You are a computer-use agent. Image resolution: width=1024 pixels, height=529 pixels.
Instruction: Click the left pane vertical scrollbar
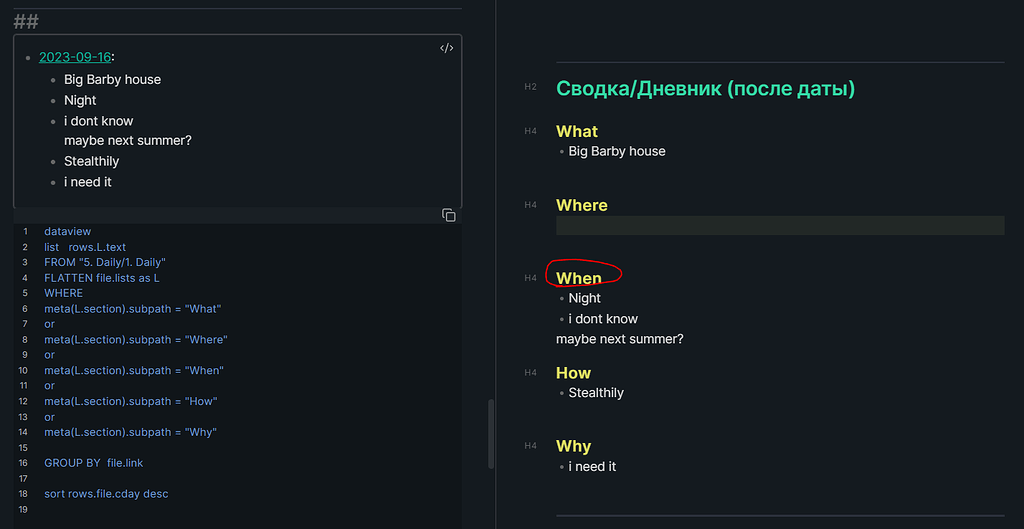pyautogui.click(x=490, y=434)
